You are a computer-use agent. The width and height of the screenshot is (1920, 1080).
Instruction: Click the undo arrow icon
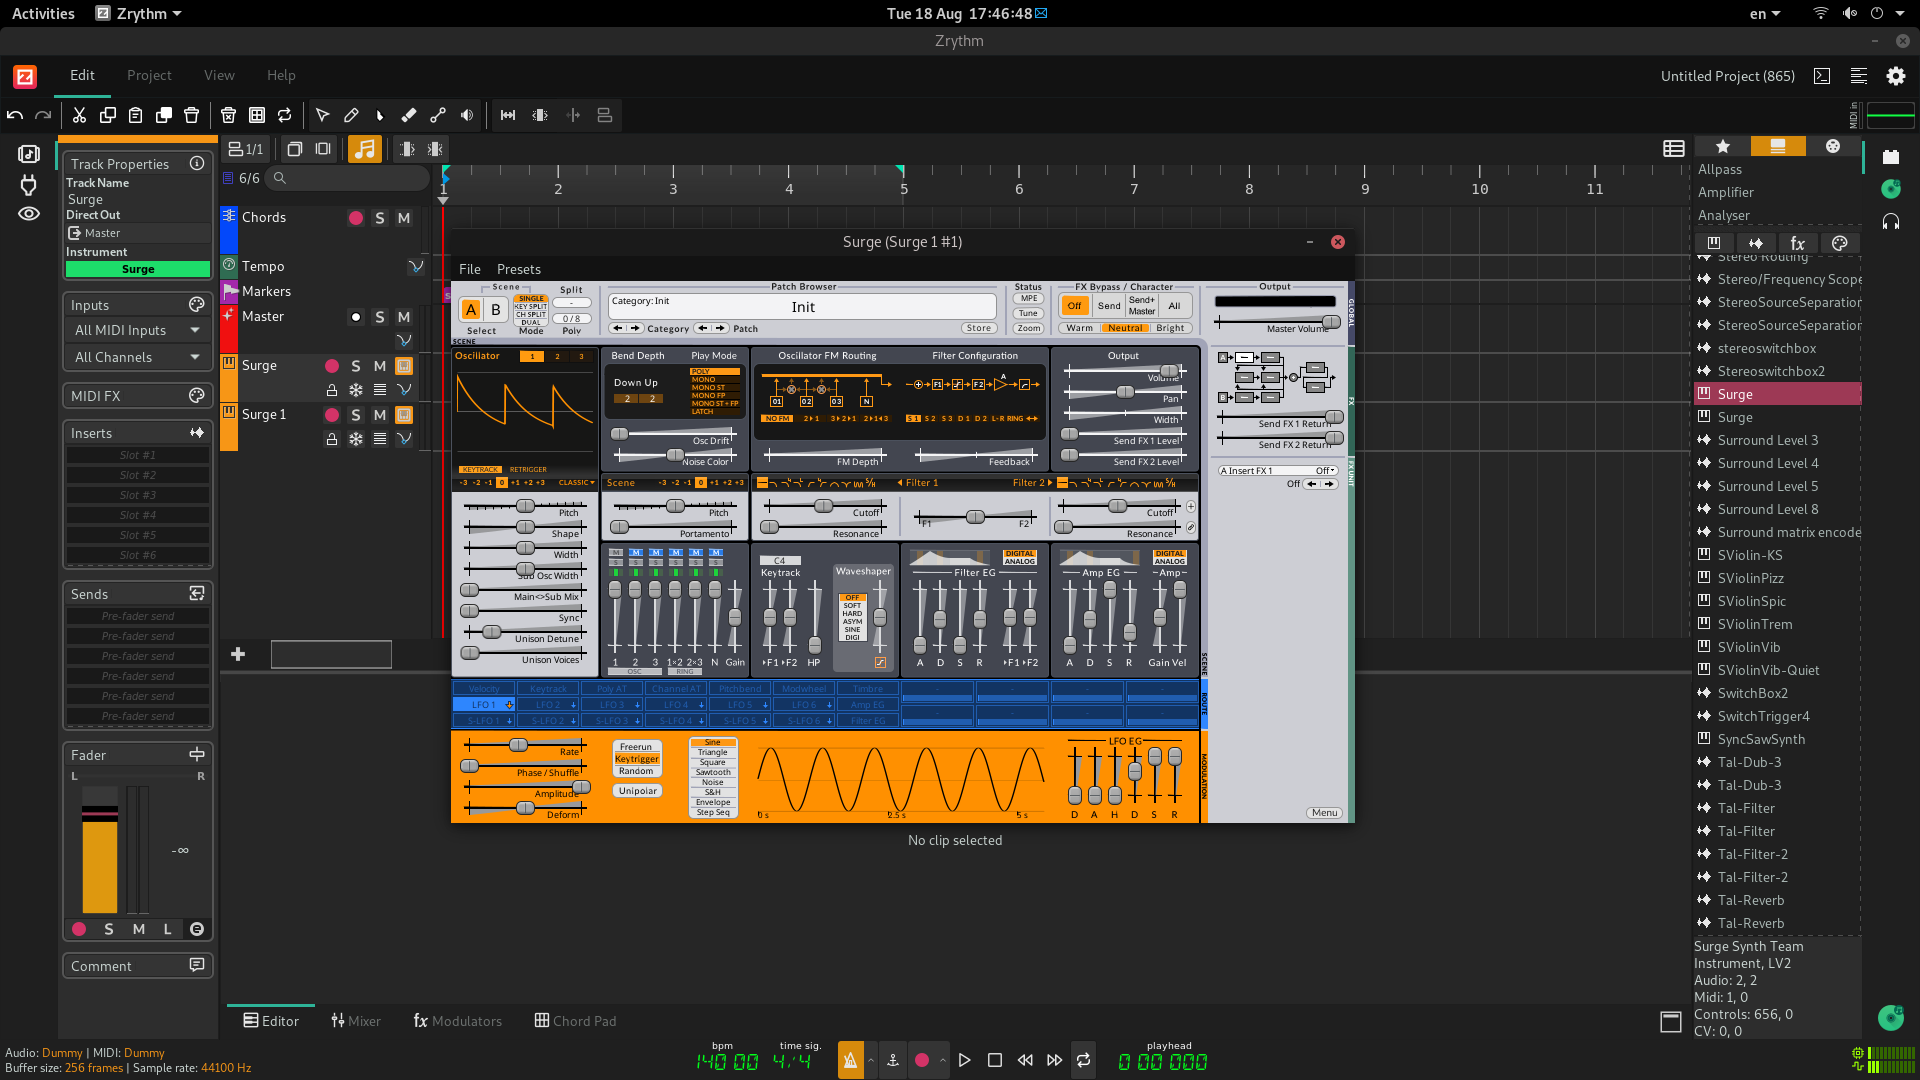click(15, 115)
